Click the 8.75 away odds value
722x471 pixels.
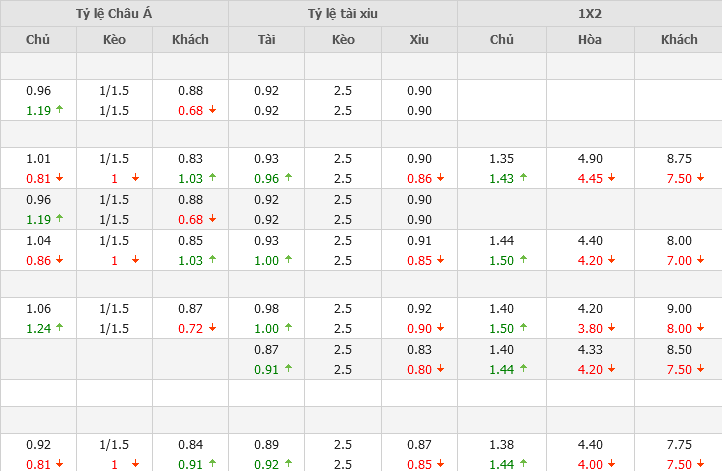coord(679,158)
